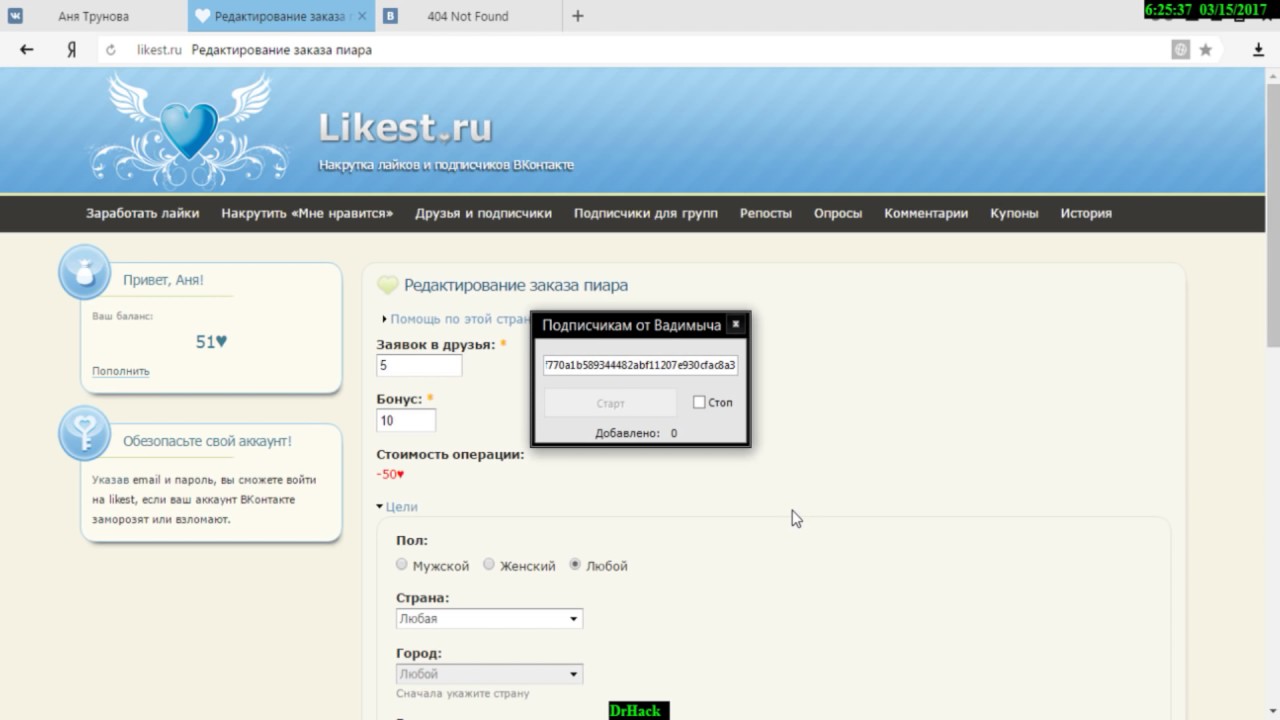Open Комментарии menu item
The image size is (1280, 720).
(x=926, y=213)
